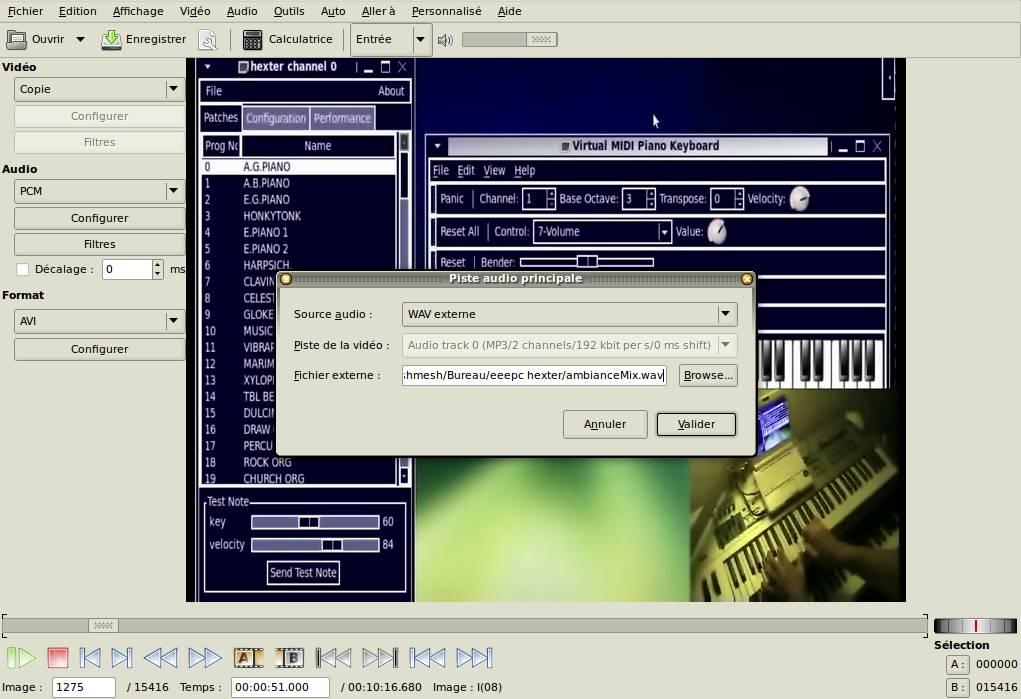1021x699 pixels.
Task: Enable the Décalage checkbox
Action: click(x=23, y=268)
